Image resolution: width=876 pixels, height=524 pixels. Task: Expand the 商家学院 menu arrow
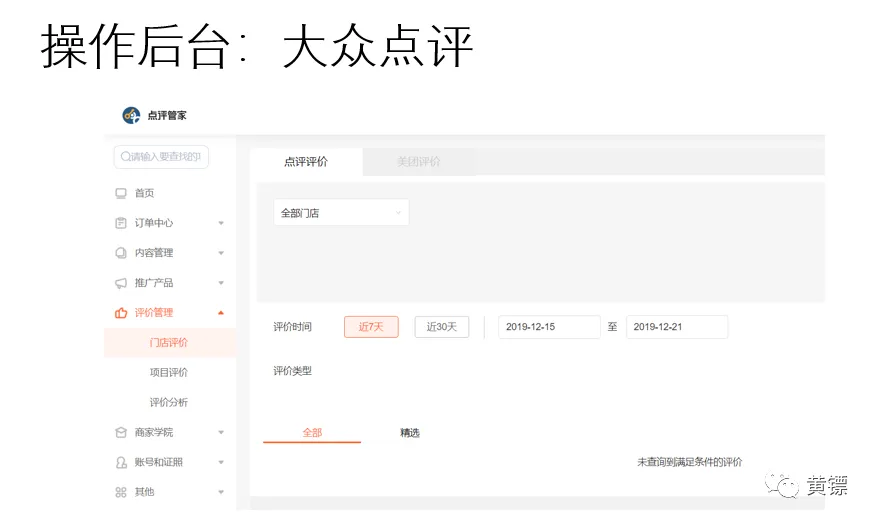[221, 432]
